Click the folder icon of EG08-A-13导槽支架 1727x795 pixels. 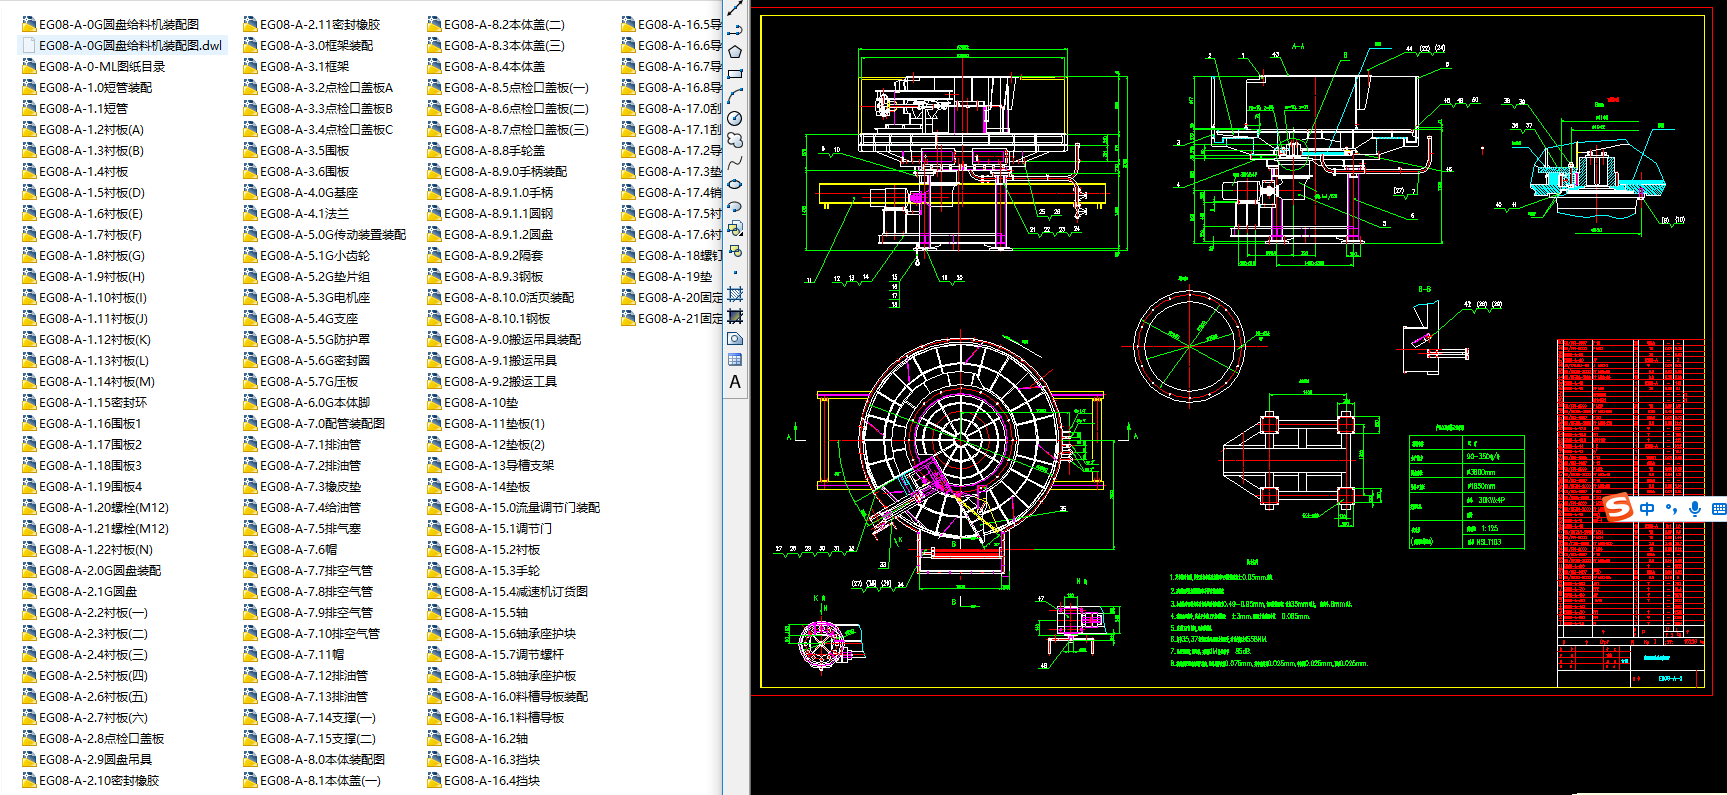tap(434, 465)
